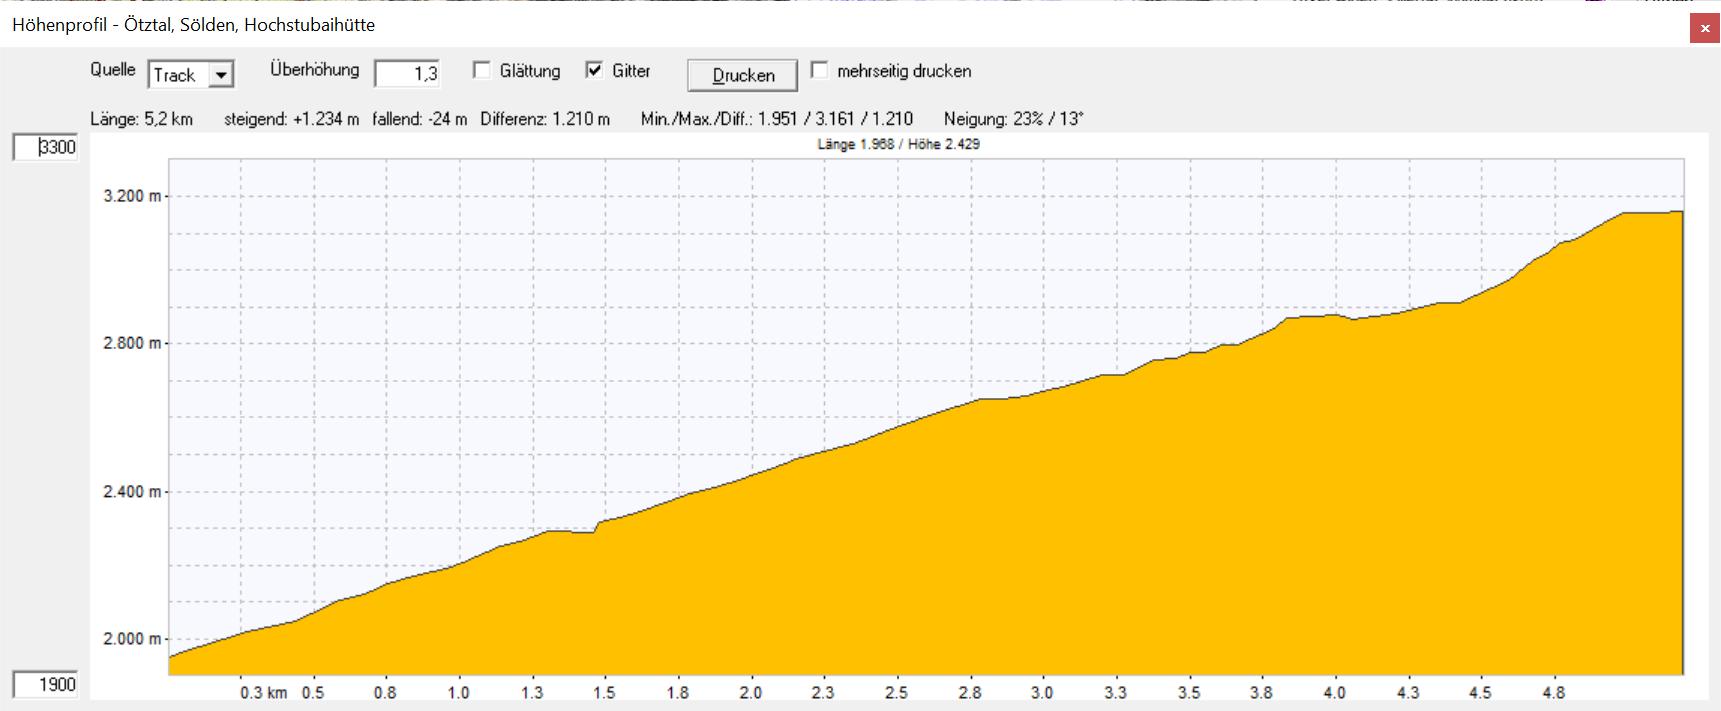Click the 1900 minimum elevation field
Image resolution: width=1721 pixels, height=711 pixels.
(x=45, y=685)
